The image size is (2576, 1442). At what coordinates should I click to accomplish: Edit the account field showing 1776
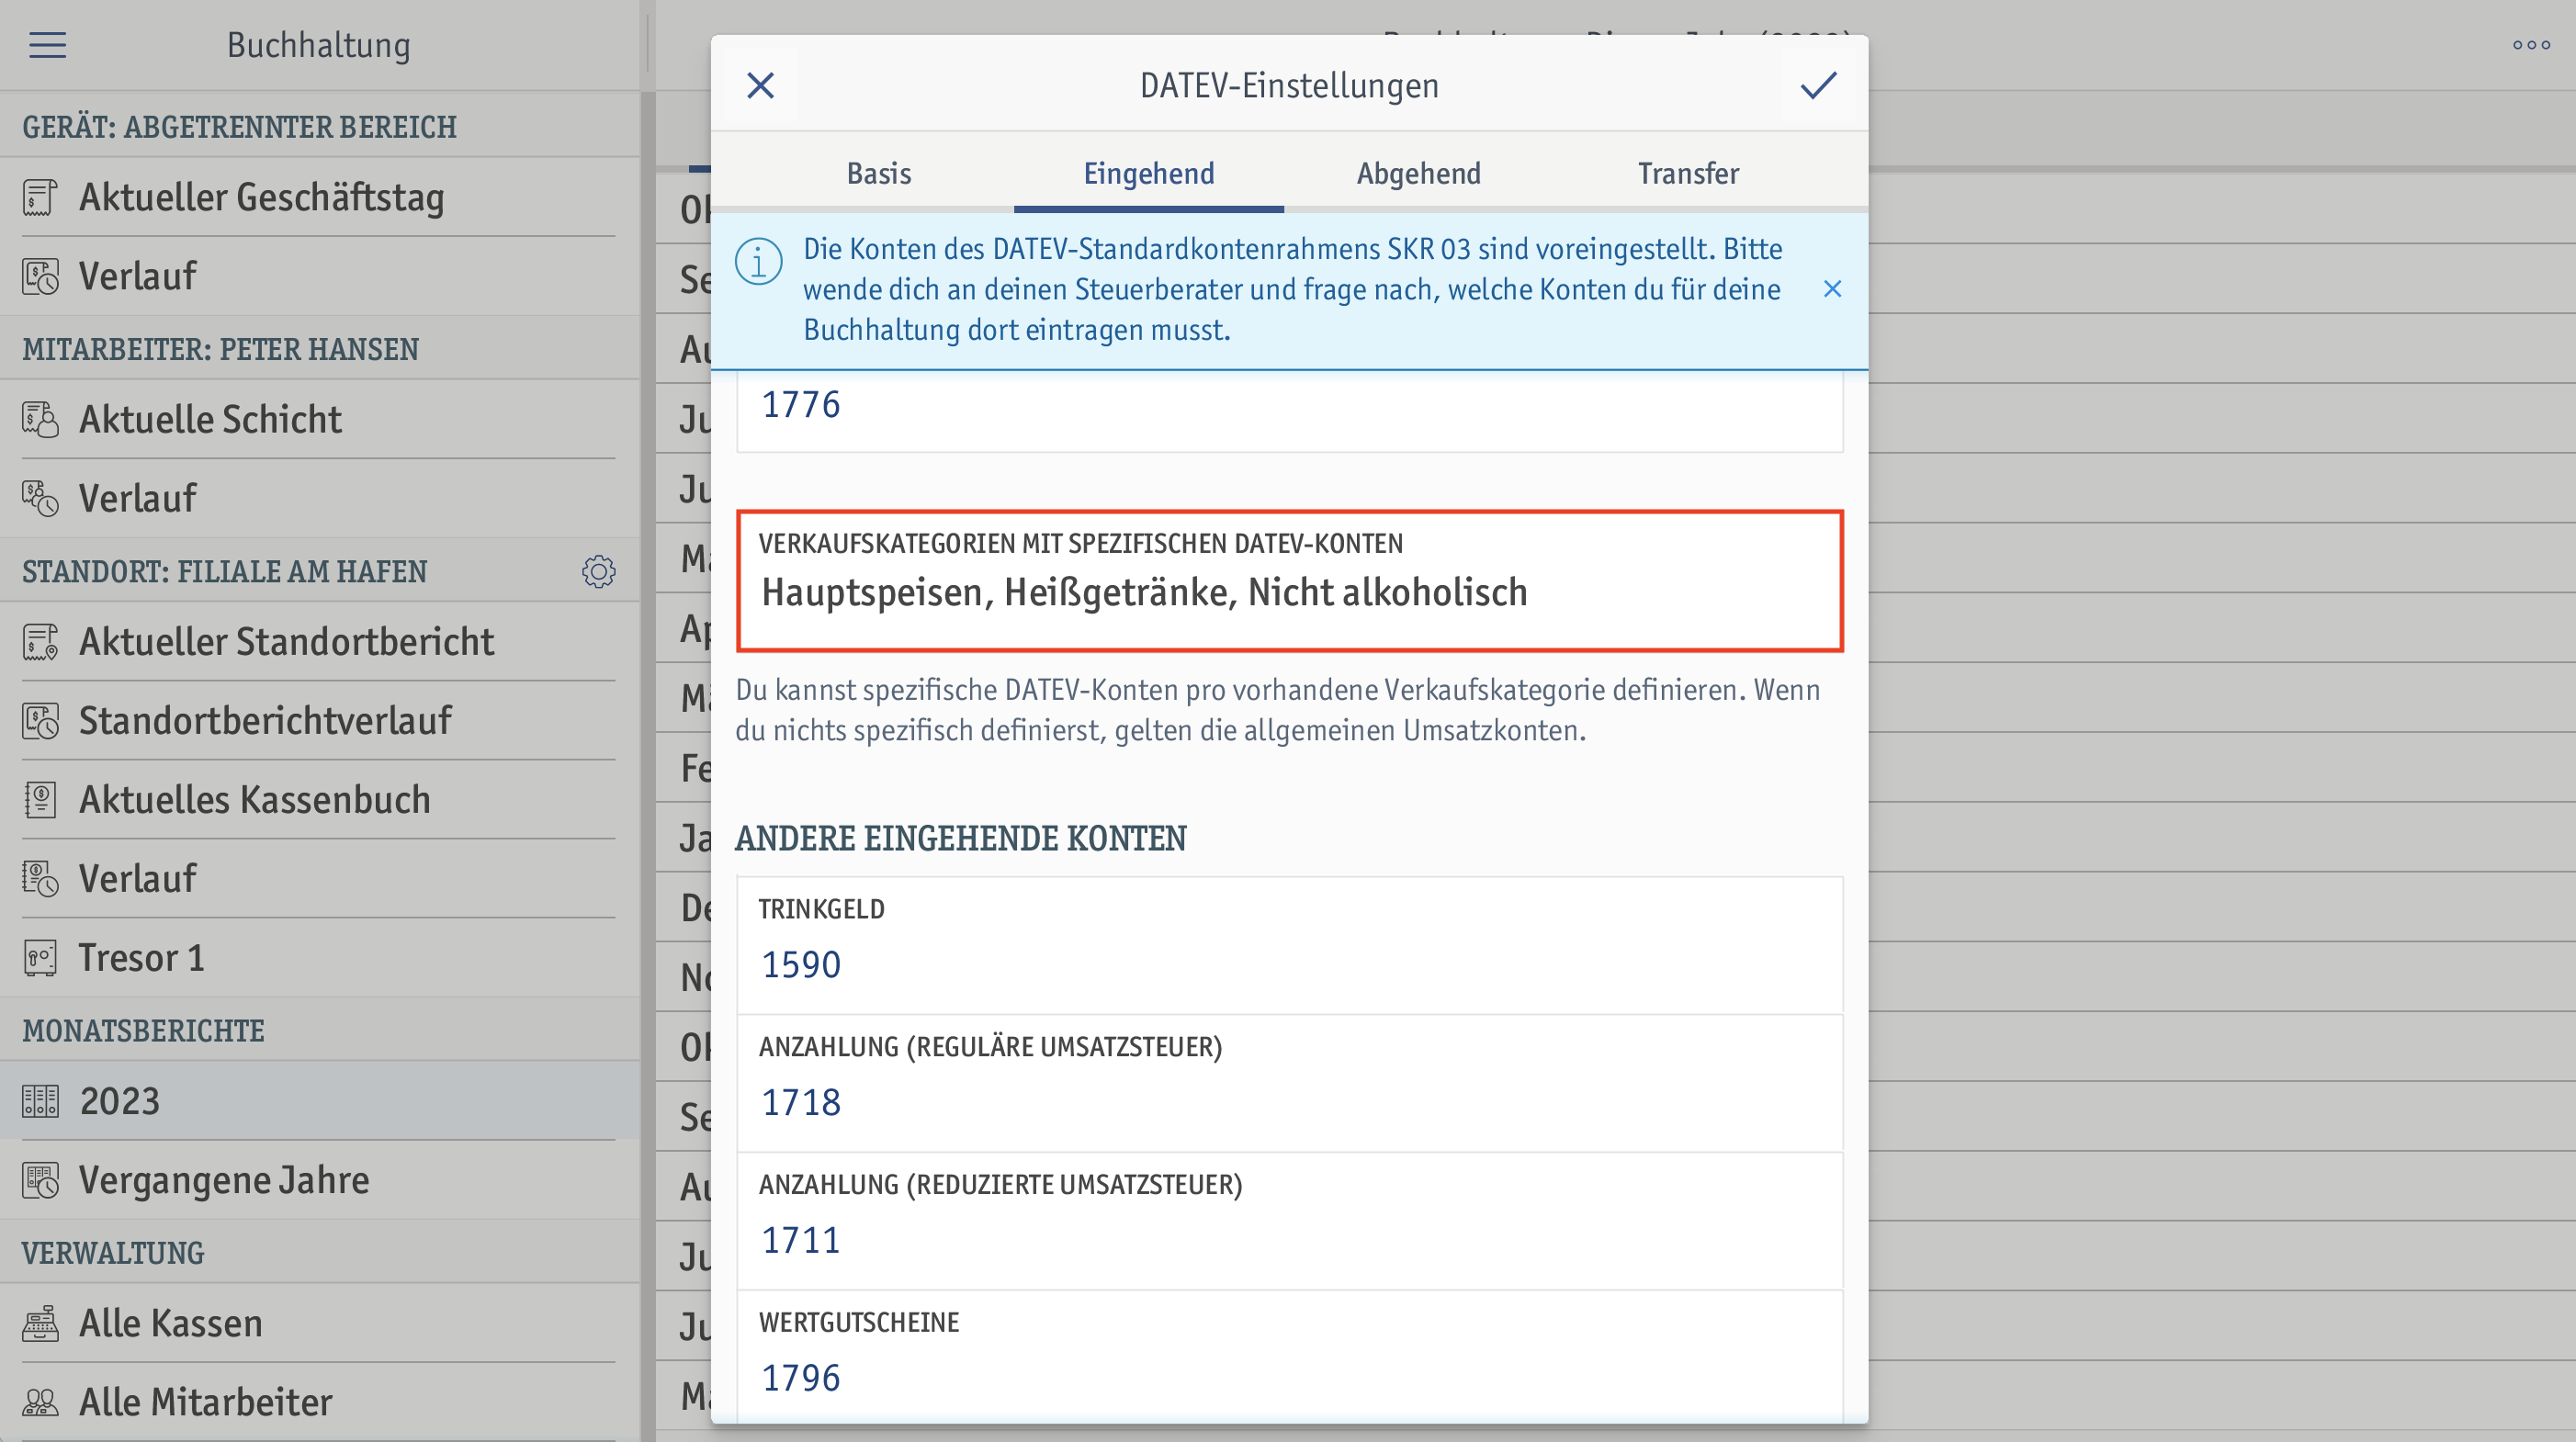coord(1290,411)
